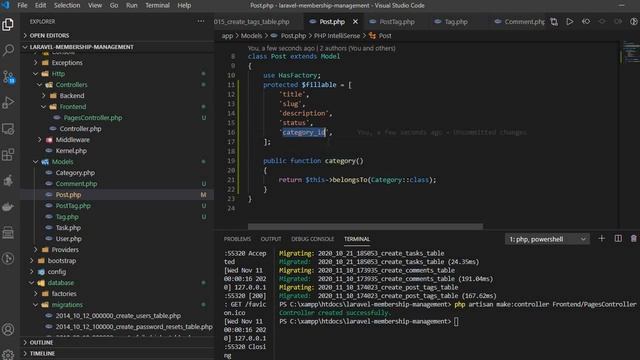Collapse LARAVEL-MEMBERSHIP-MANAGEMENT section
The width and height of the screenshot is (640, 360).
click(118, 47)
